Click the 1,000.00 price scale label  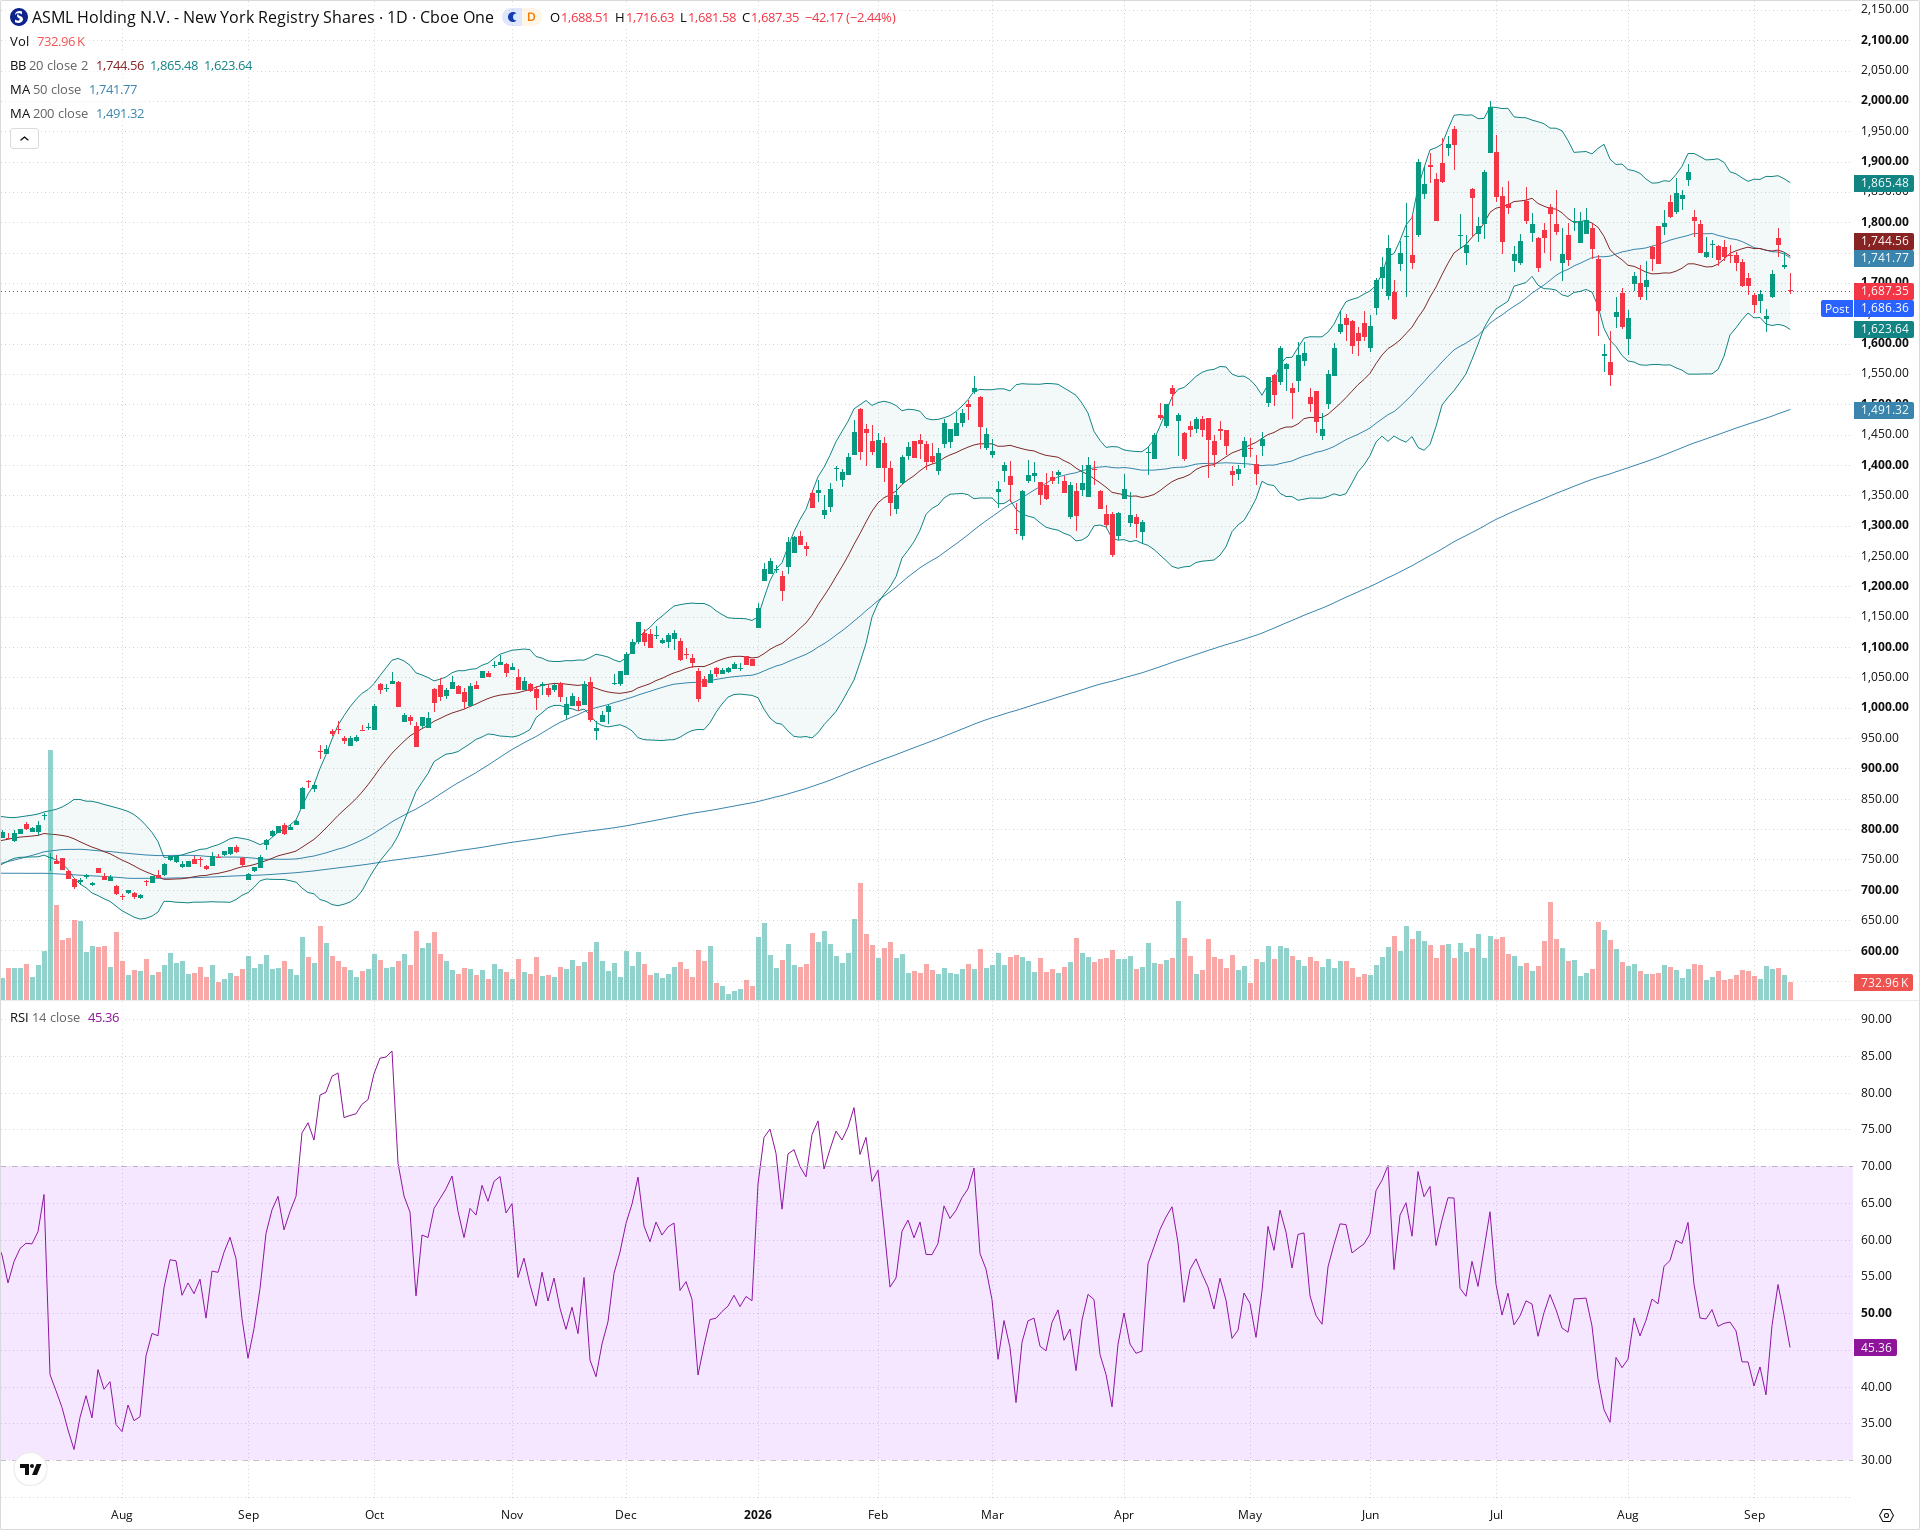[1884, 707]
